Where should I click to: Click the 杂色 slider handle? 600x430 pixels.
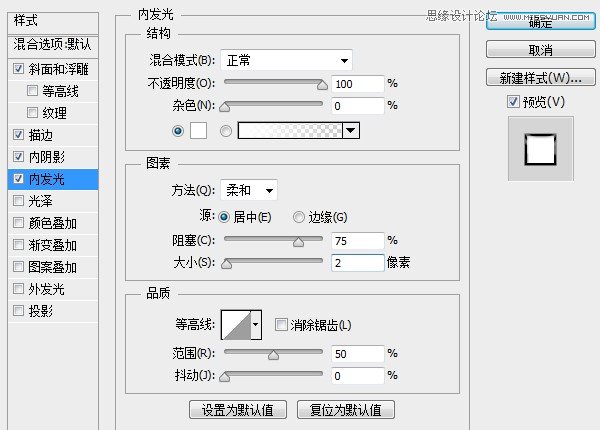tap(225, 107)
